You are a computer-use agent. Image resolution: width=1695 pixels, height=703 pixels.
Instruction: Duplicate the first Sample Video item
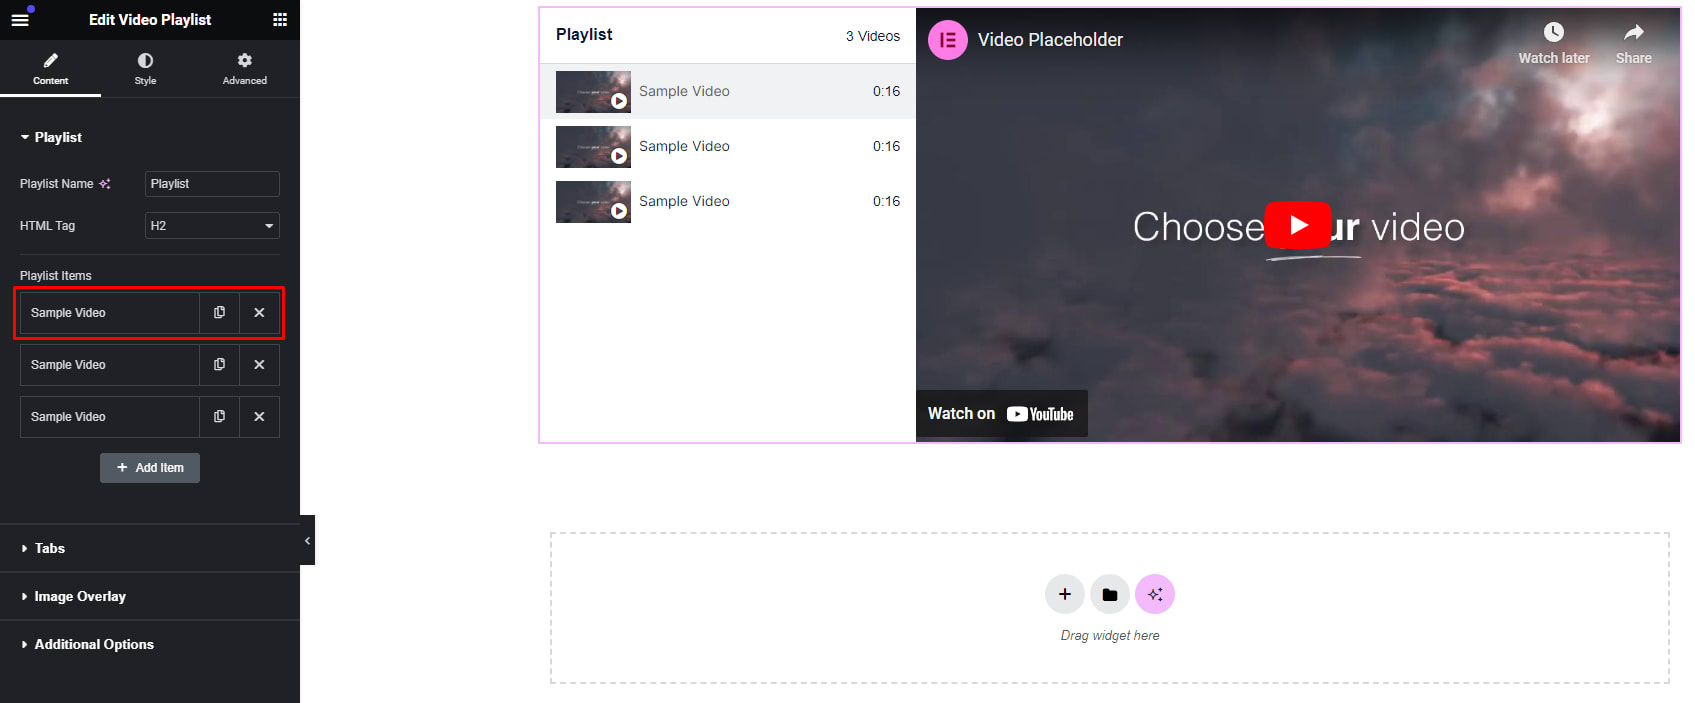(x=219, y=313)
